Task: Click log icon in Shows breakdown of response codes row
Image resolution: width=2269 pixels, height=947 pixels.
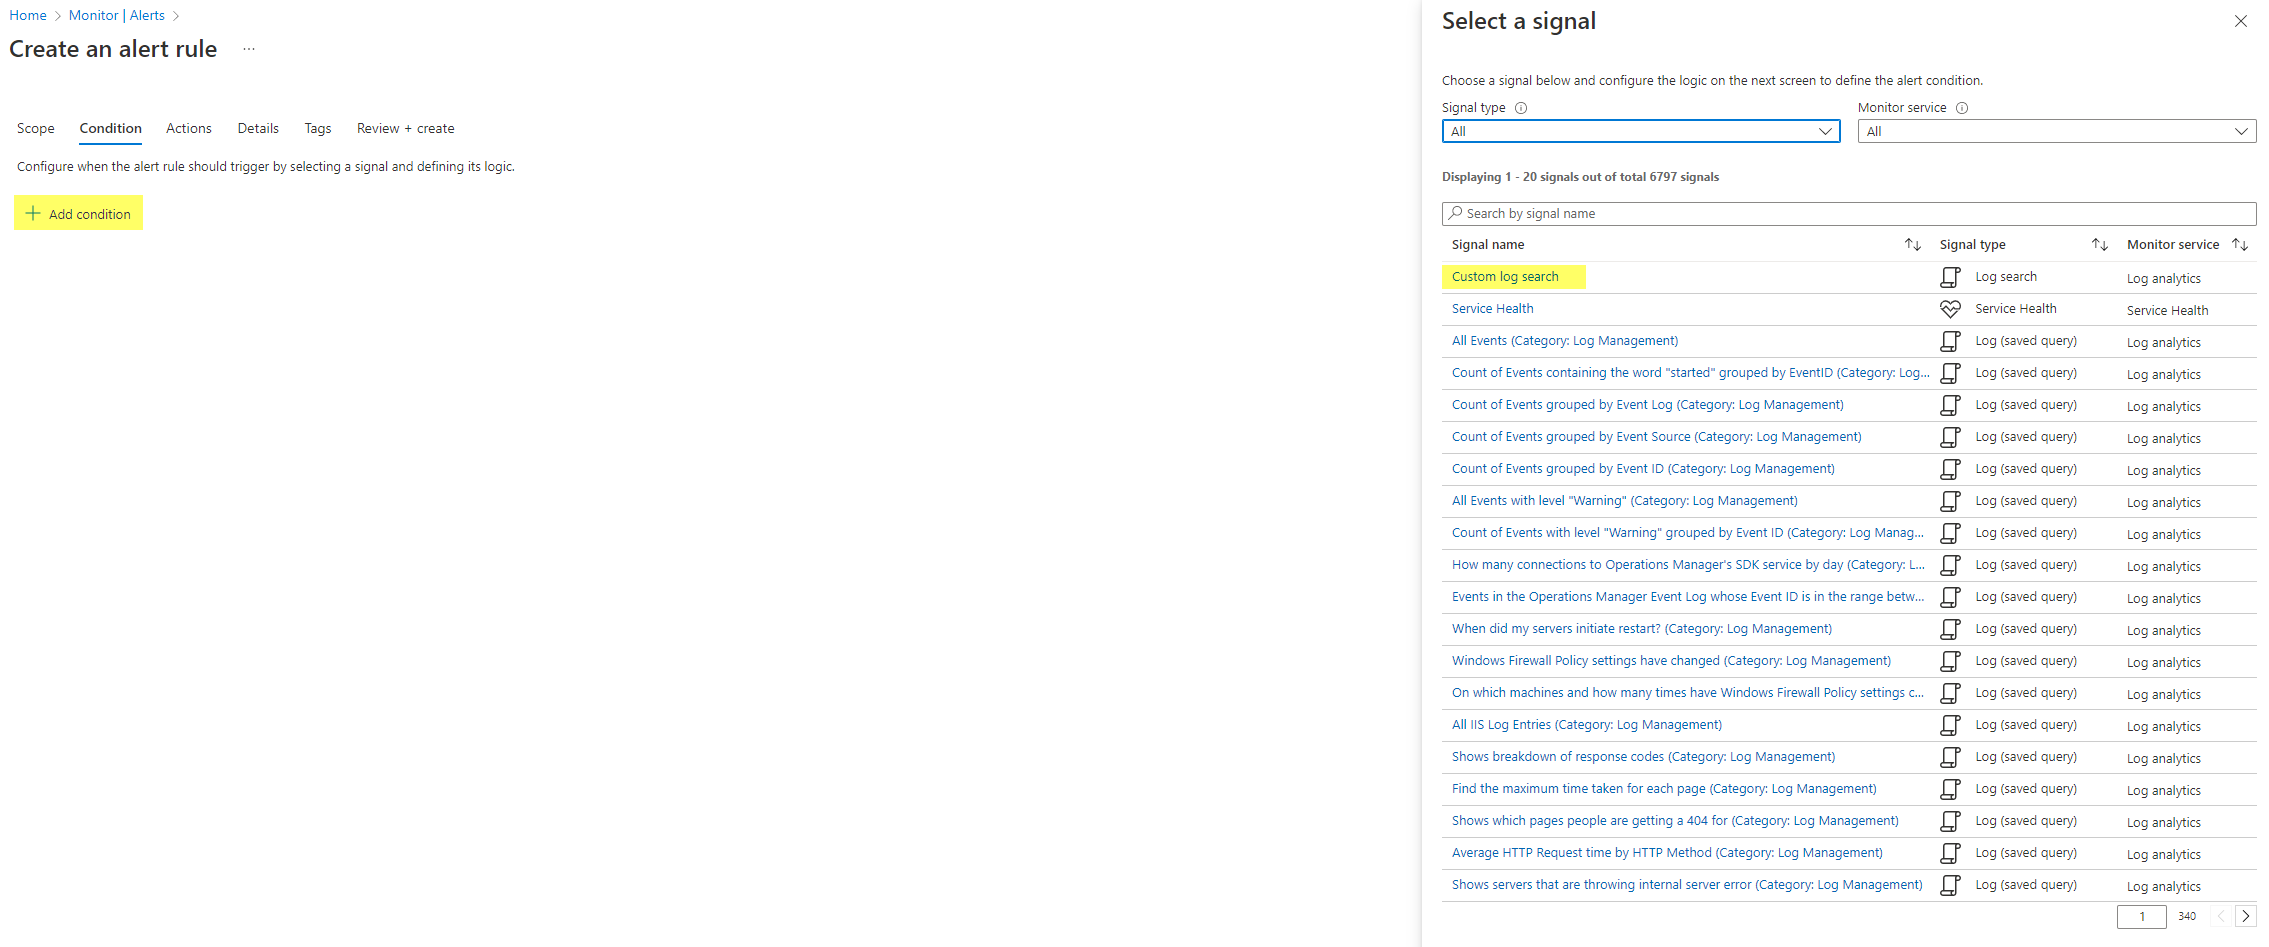Action: coord(1950,757)
